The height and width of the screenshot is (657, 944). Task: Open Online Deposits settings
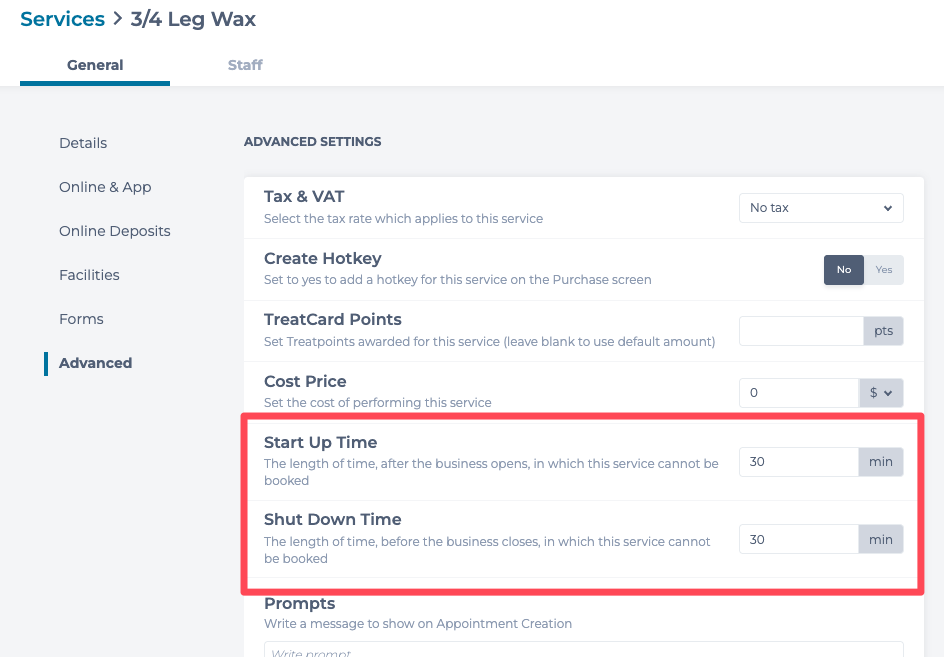pos(114,231)
